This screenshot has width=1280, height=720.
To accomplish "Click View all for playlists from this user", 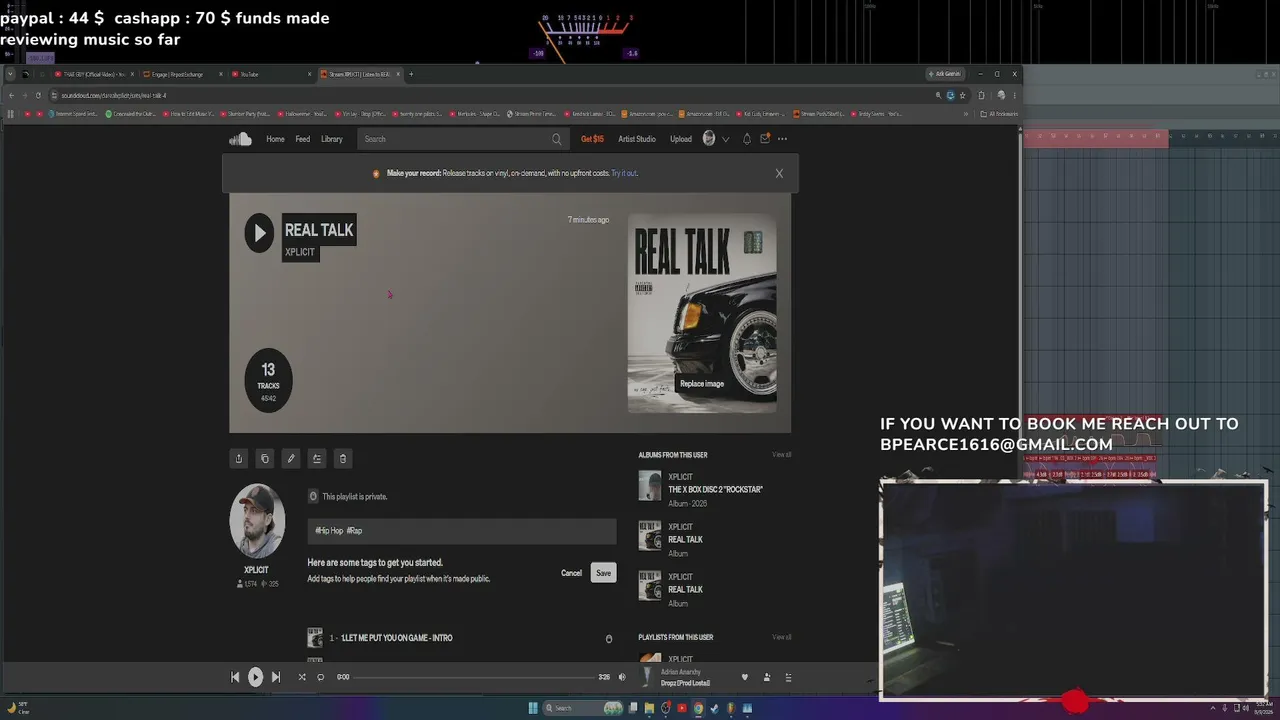I will [x=781, y=637].
